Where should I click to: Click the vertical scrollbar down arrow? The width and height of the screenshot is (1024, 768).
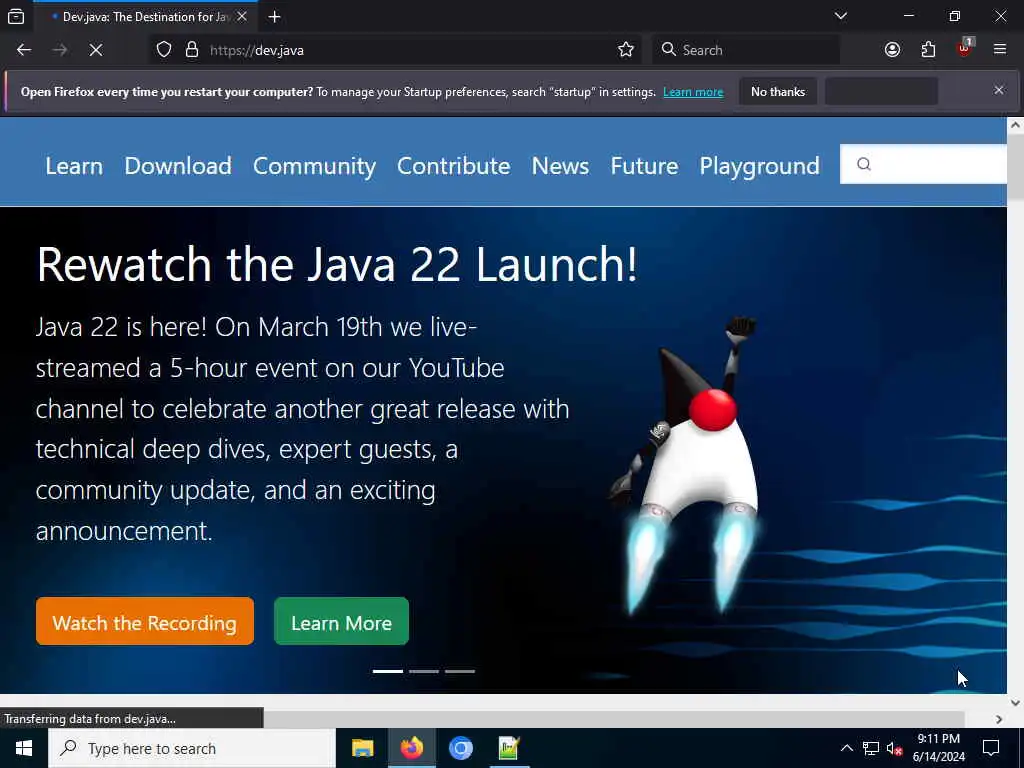(x=1015, y=703)
